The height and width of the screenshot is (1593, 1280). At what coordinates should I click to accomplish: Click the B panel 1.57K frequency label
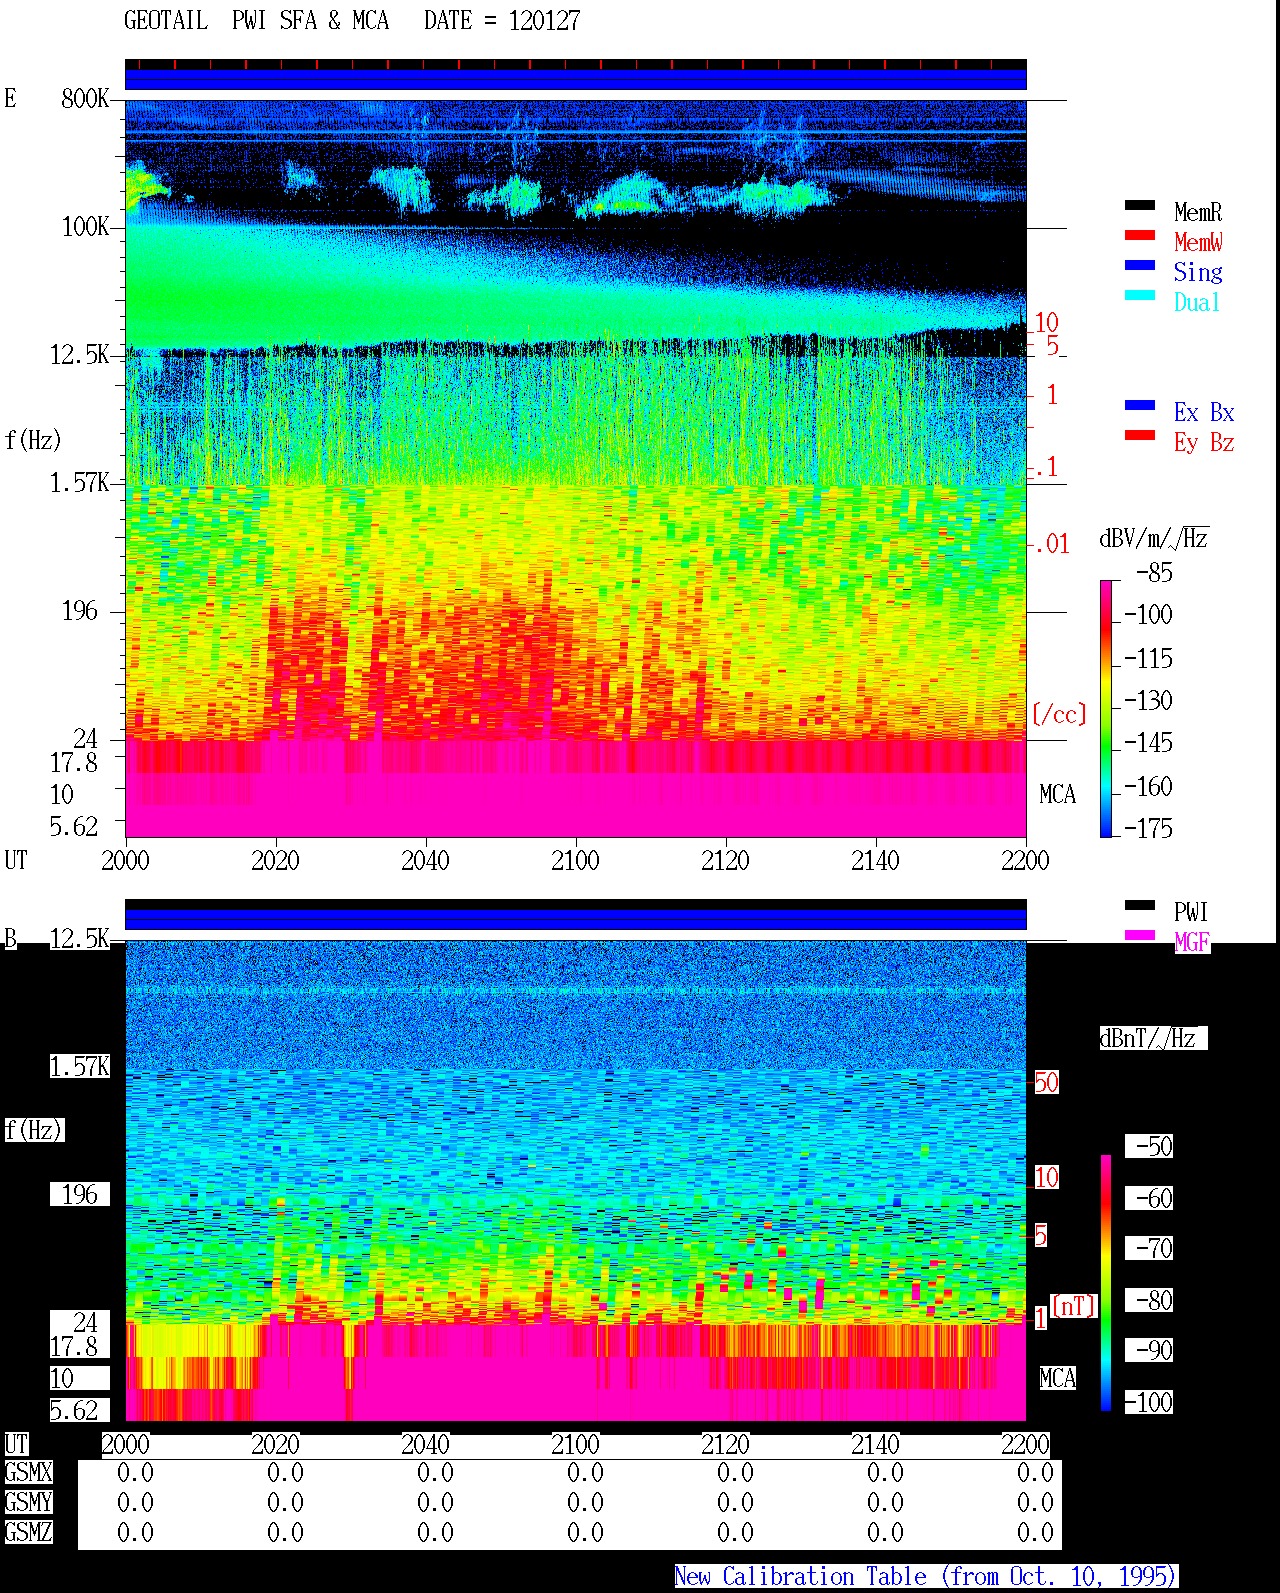[x=80, y=1066]
